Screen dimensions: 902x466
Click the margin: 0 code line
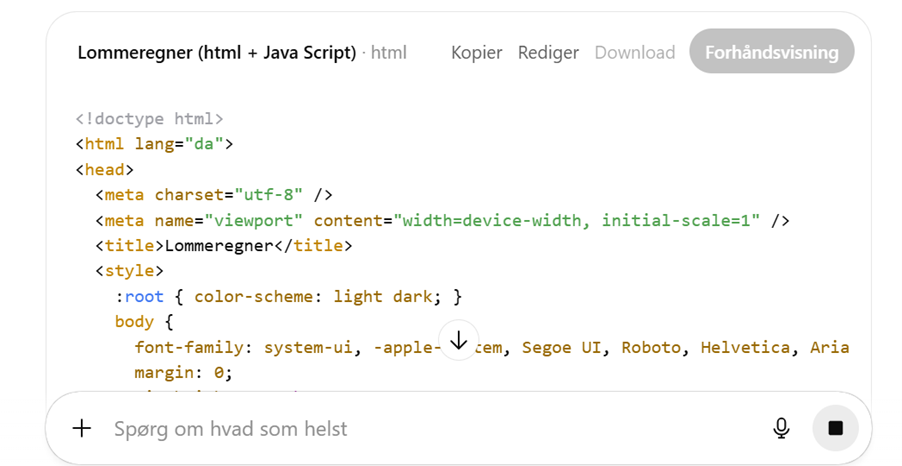(183, 373)
